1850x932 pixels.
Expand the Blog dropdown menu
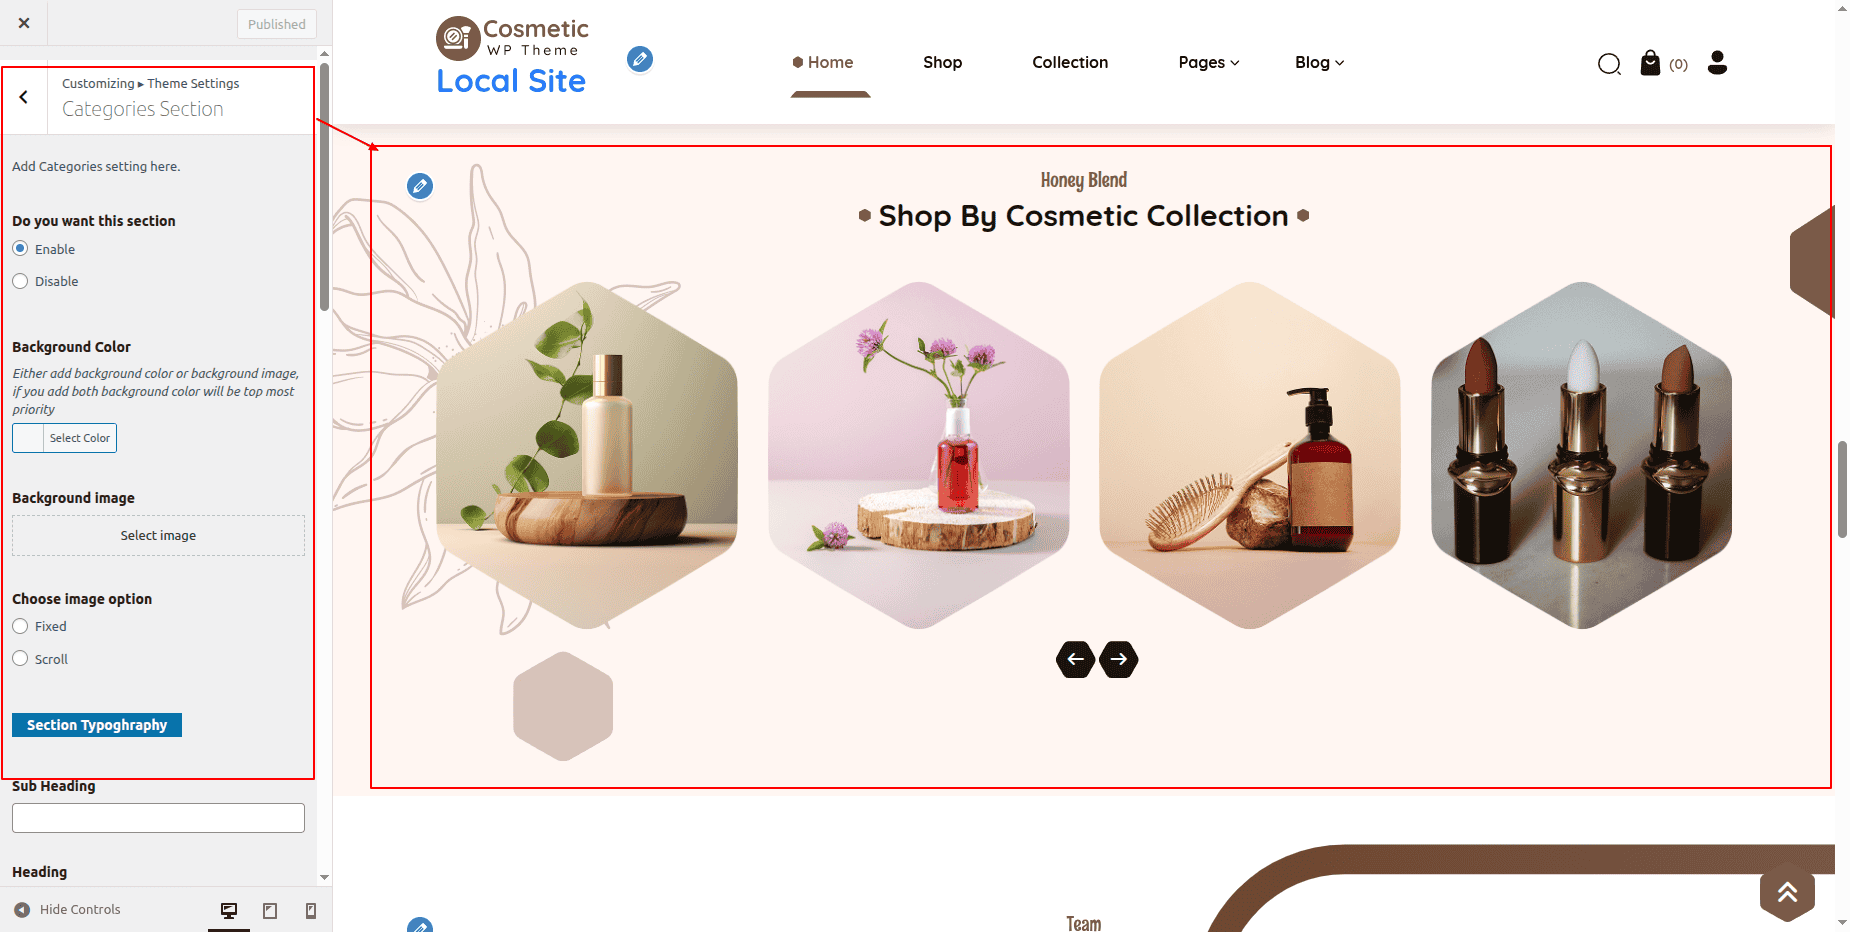(1320, 62)
